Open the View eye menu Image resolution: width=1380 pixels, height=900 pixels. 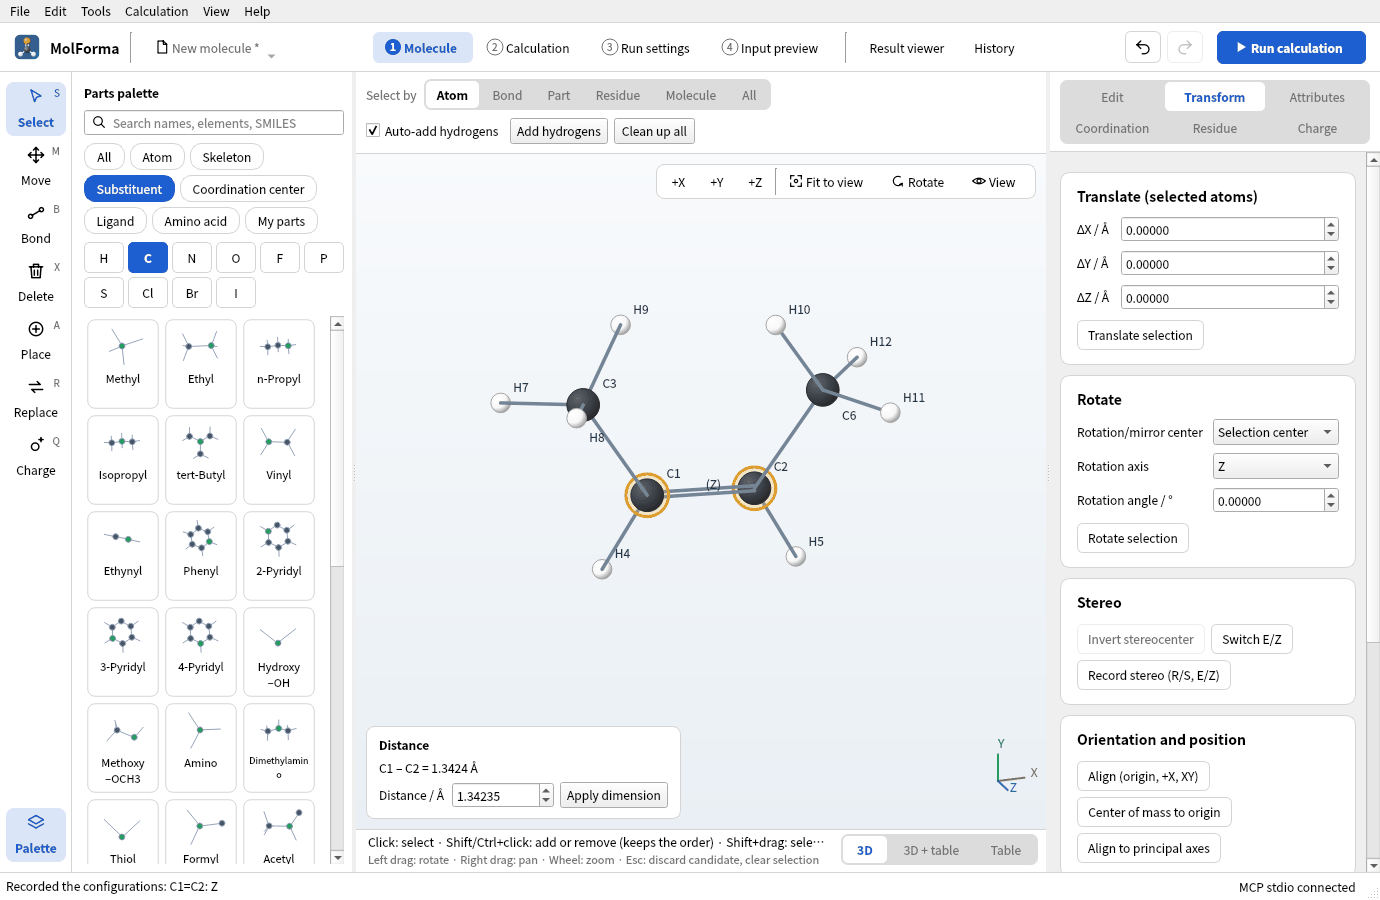(x=993, y=182)
